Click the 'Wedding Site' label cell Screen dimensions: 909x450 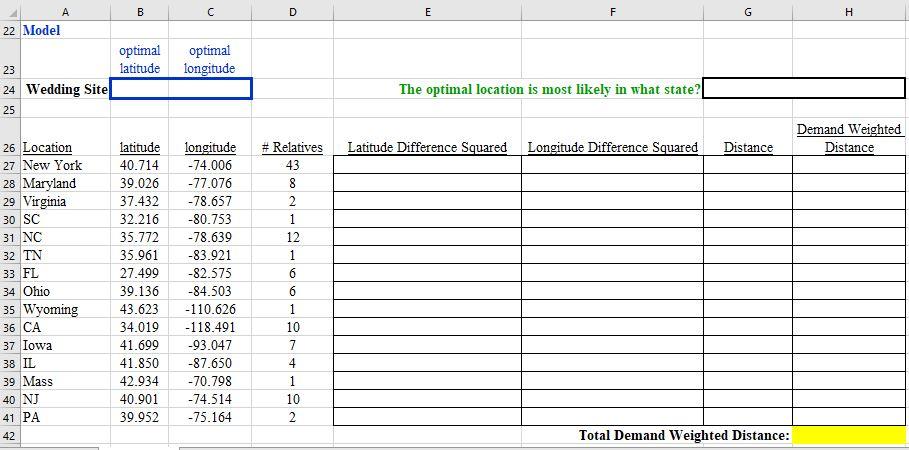[66, 89]
